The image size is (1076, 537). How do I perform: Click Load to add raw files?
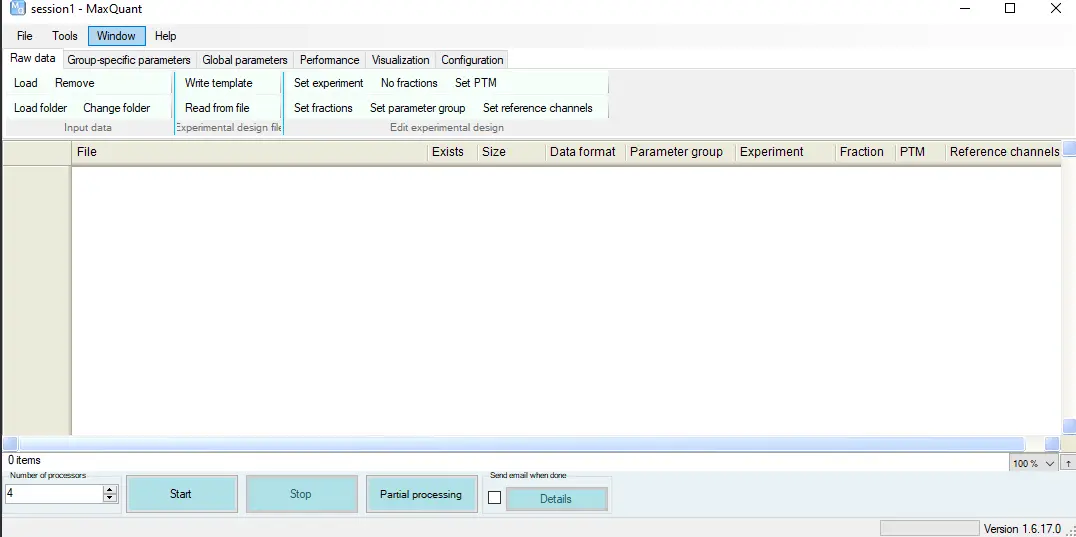point(26,83)
